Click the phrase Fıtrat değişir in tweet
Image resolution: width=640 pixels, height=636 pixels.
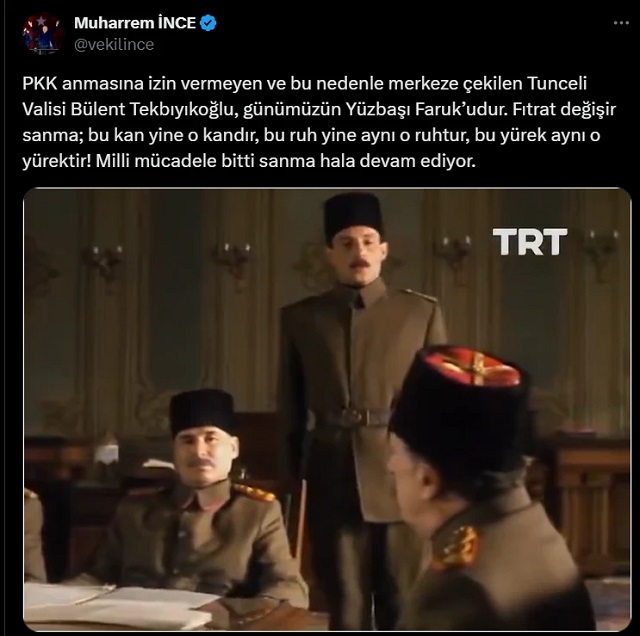pos(563,109)
